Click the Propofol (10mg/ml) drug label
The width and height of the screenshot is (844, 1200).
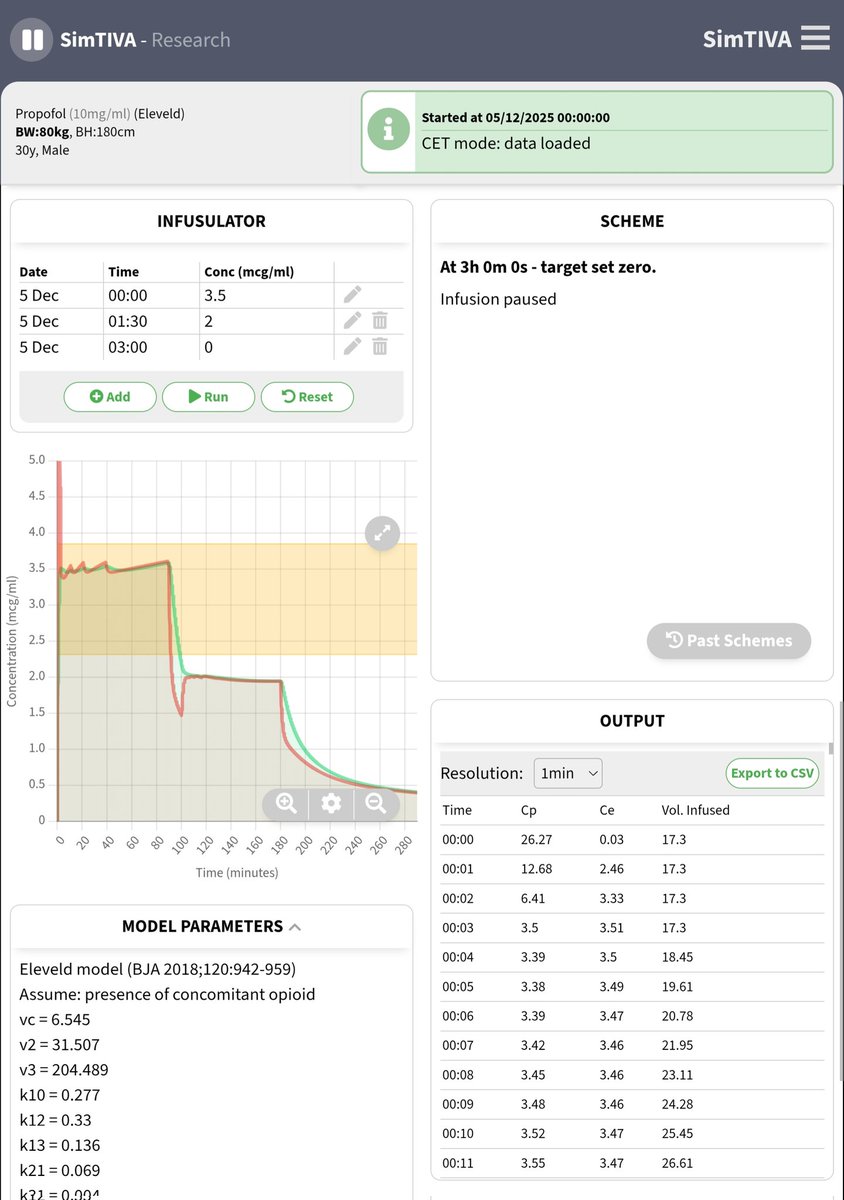coord(100,114)
